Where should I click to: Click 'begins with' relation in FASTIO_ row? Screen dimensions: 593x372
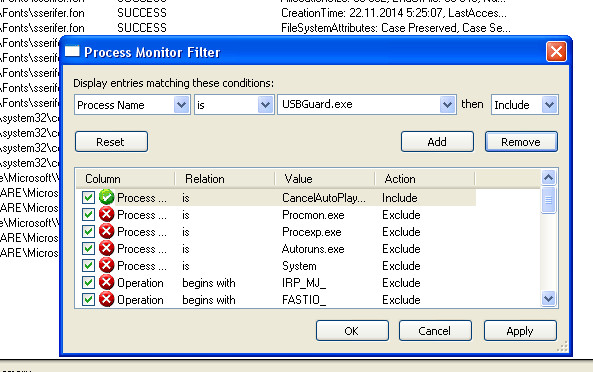tap(209, 300)
